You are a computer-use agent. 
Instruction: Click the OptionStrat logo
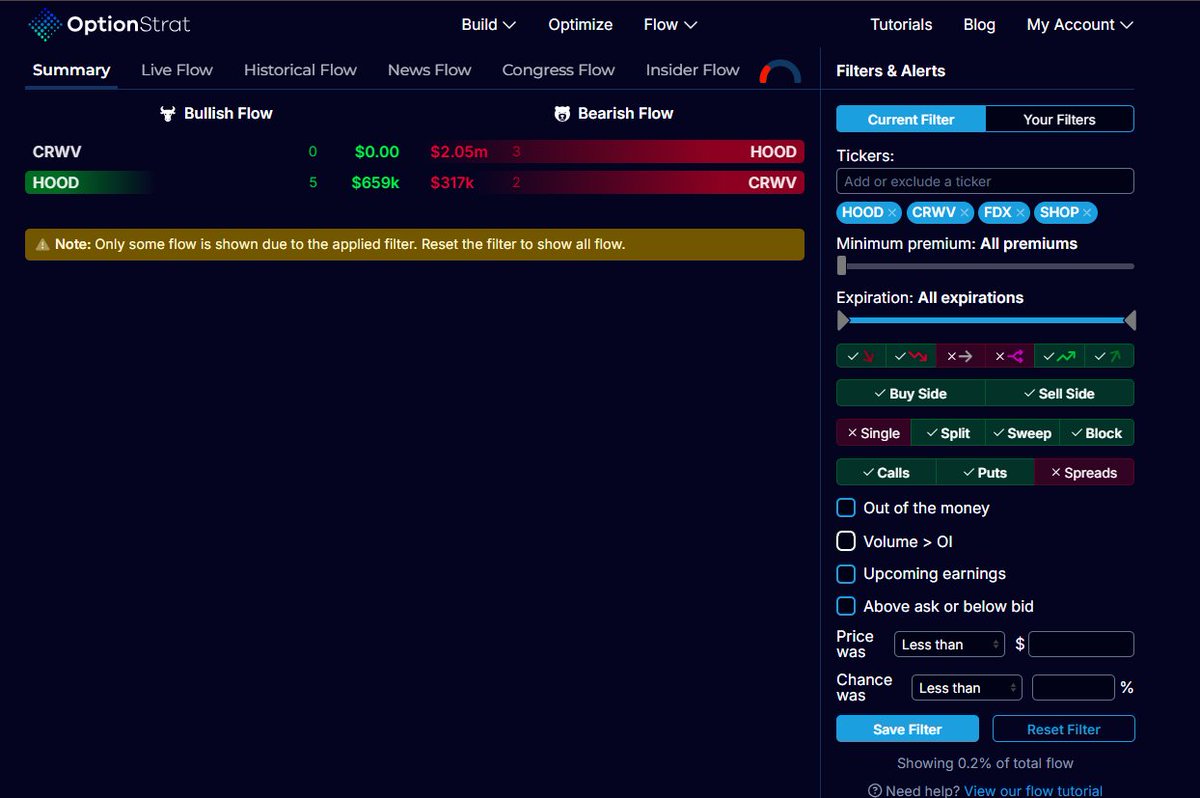[108, 24]
